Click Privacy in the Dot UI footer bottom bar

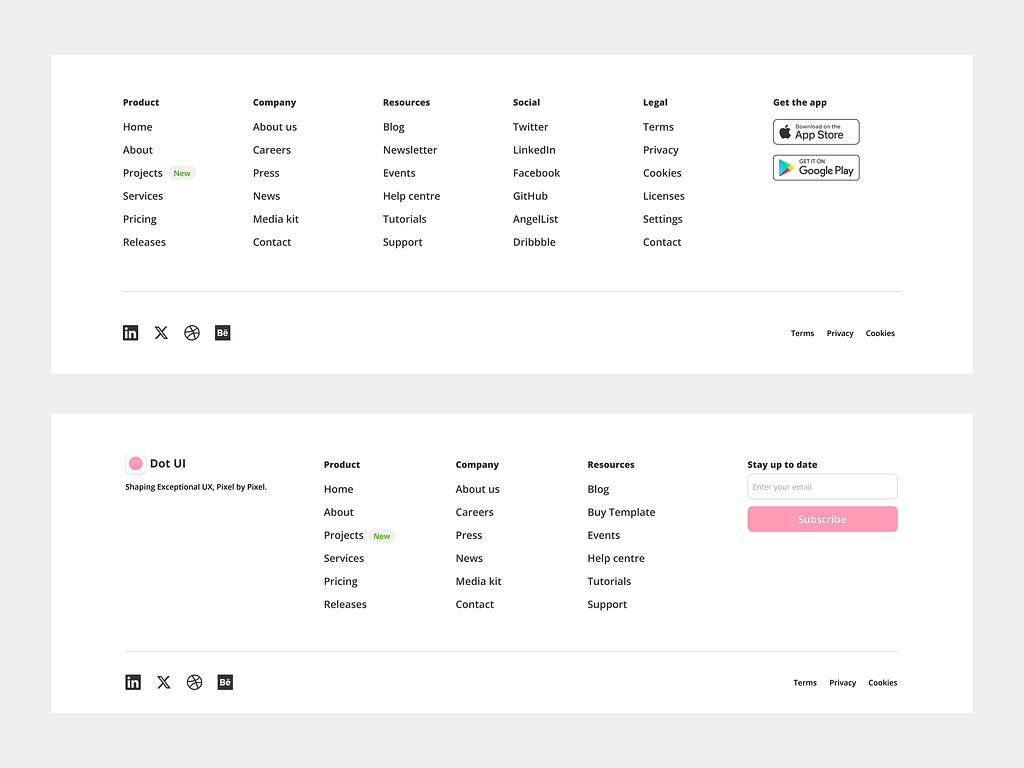pyautogui.click(x=842, y=682)
